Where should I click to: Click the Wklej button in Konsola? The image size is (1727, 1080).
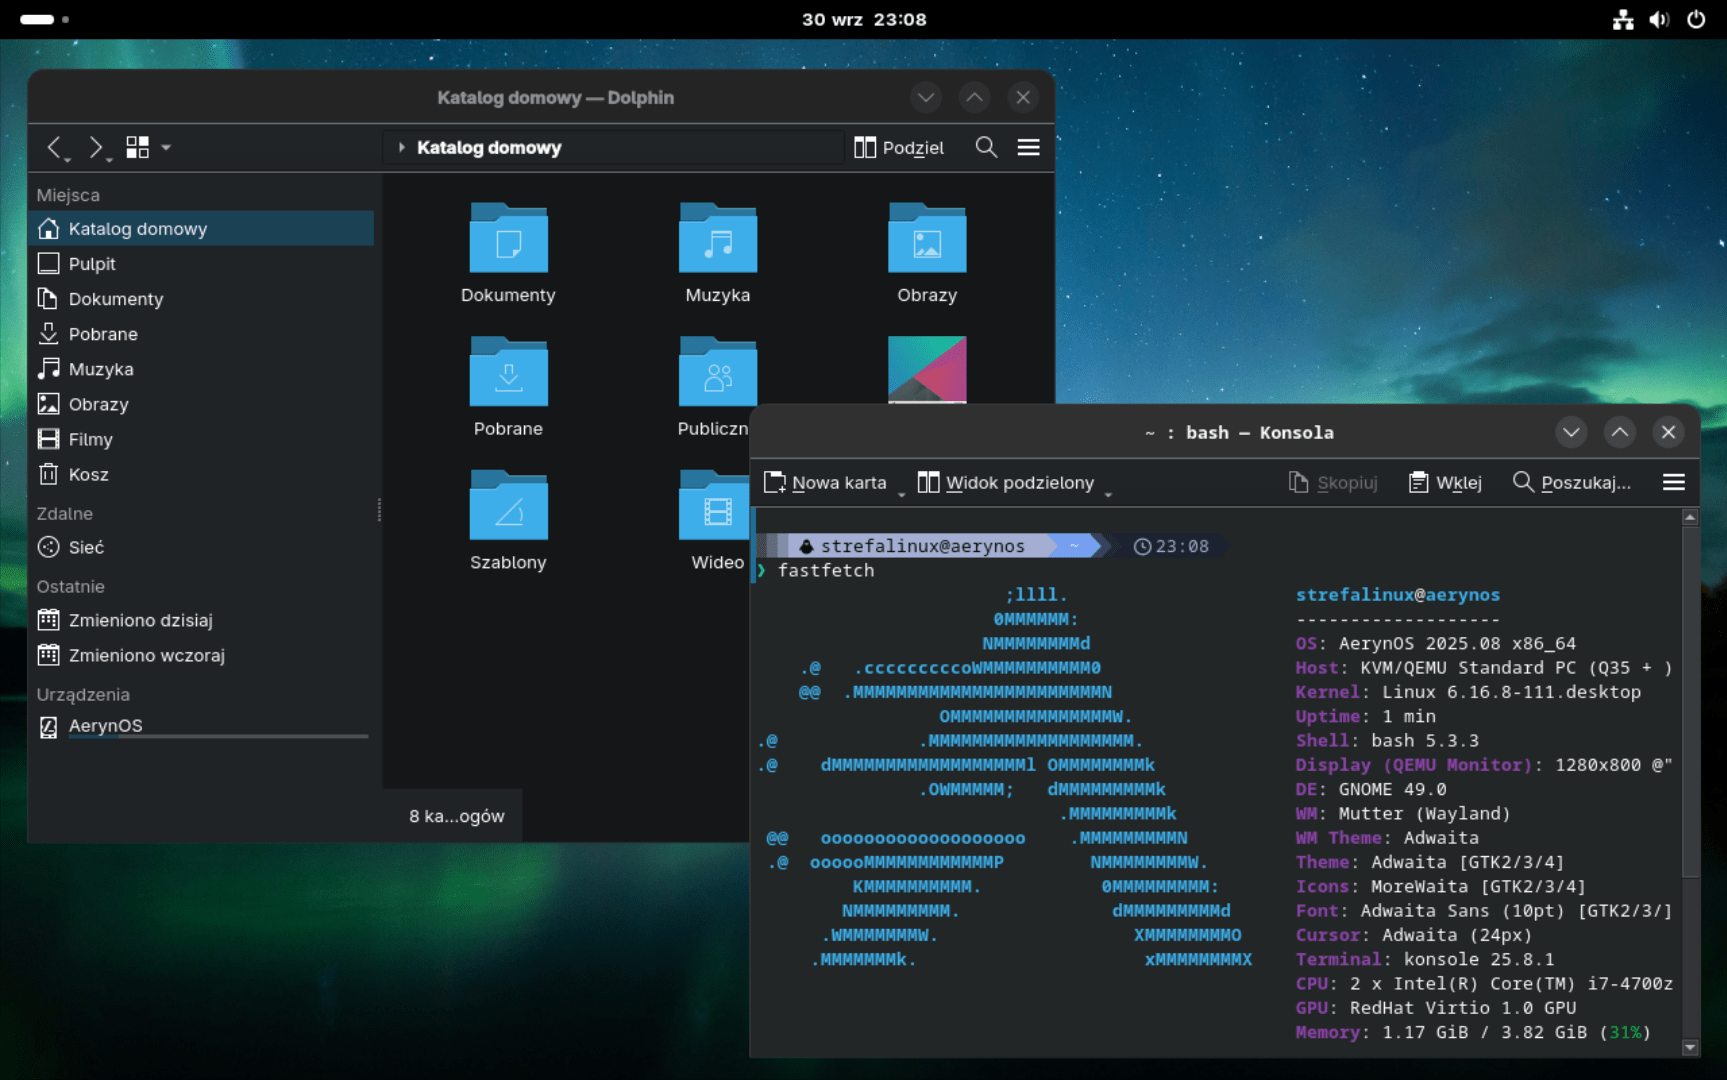(x=1445, y=483)
